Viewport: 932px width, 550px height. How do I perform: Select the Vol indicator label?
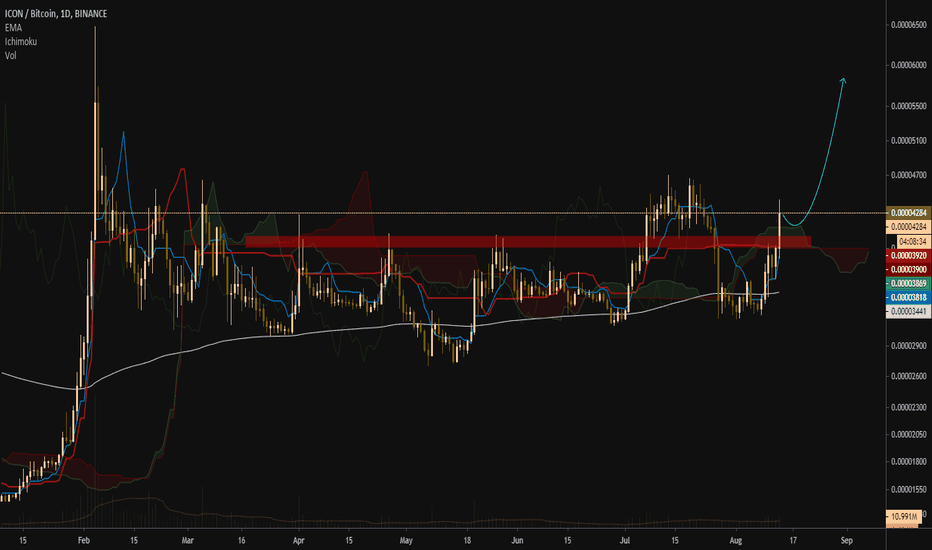pos(11,55)
